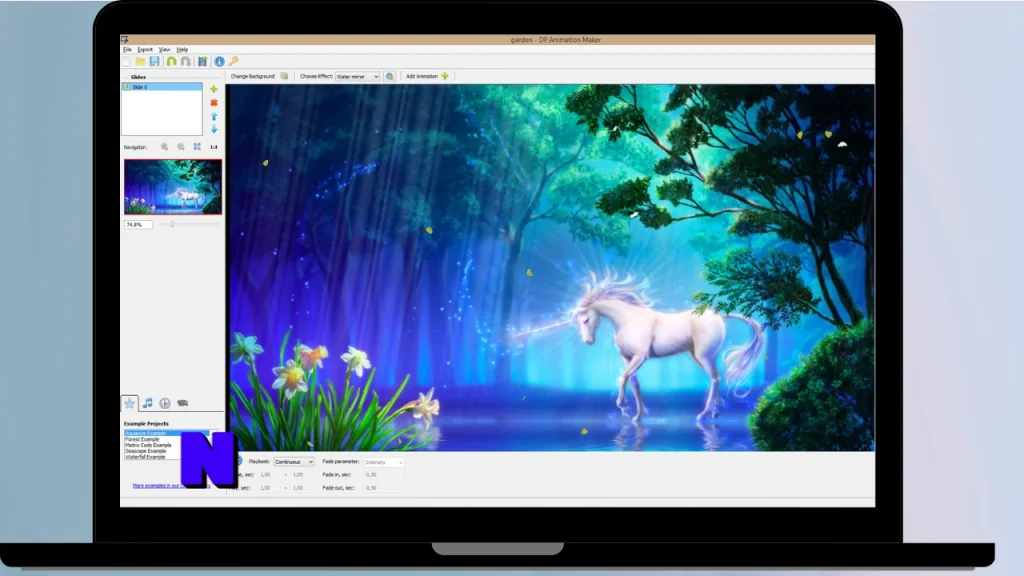Open a project with the folder icon
The width and height of the screenshot is (1024, 576).
click(140, 61)
